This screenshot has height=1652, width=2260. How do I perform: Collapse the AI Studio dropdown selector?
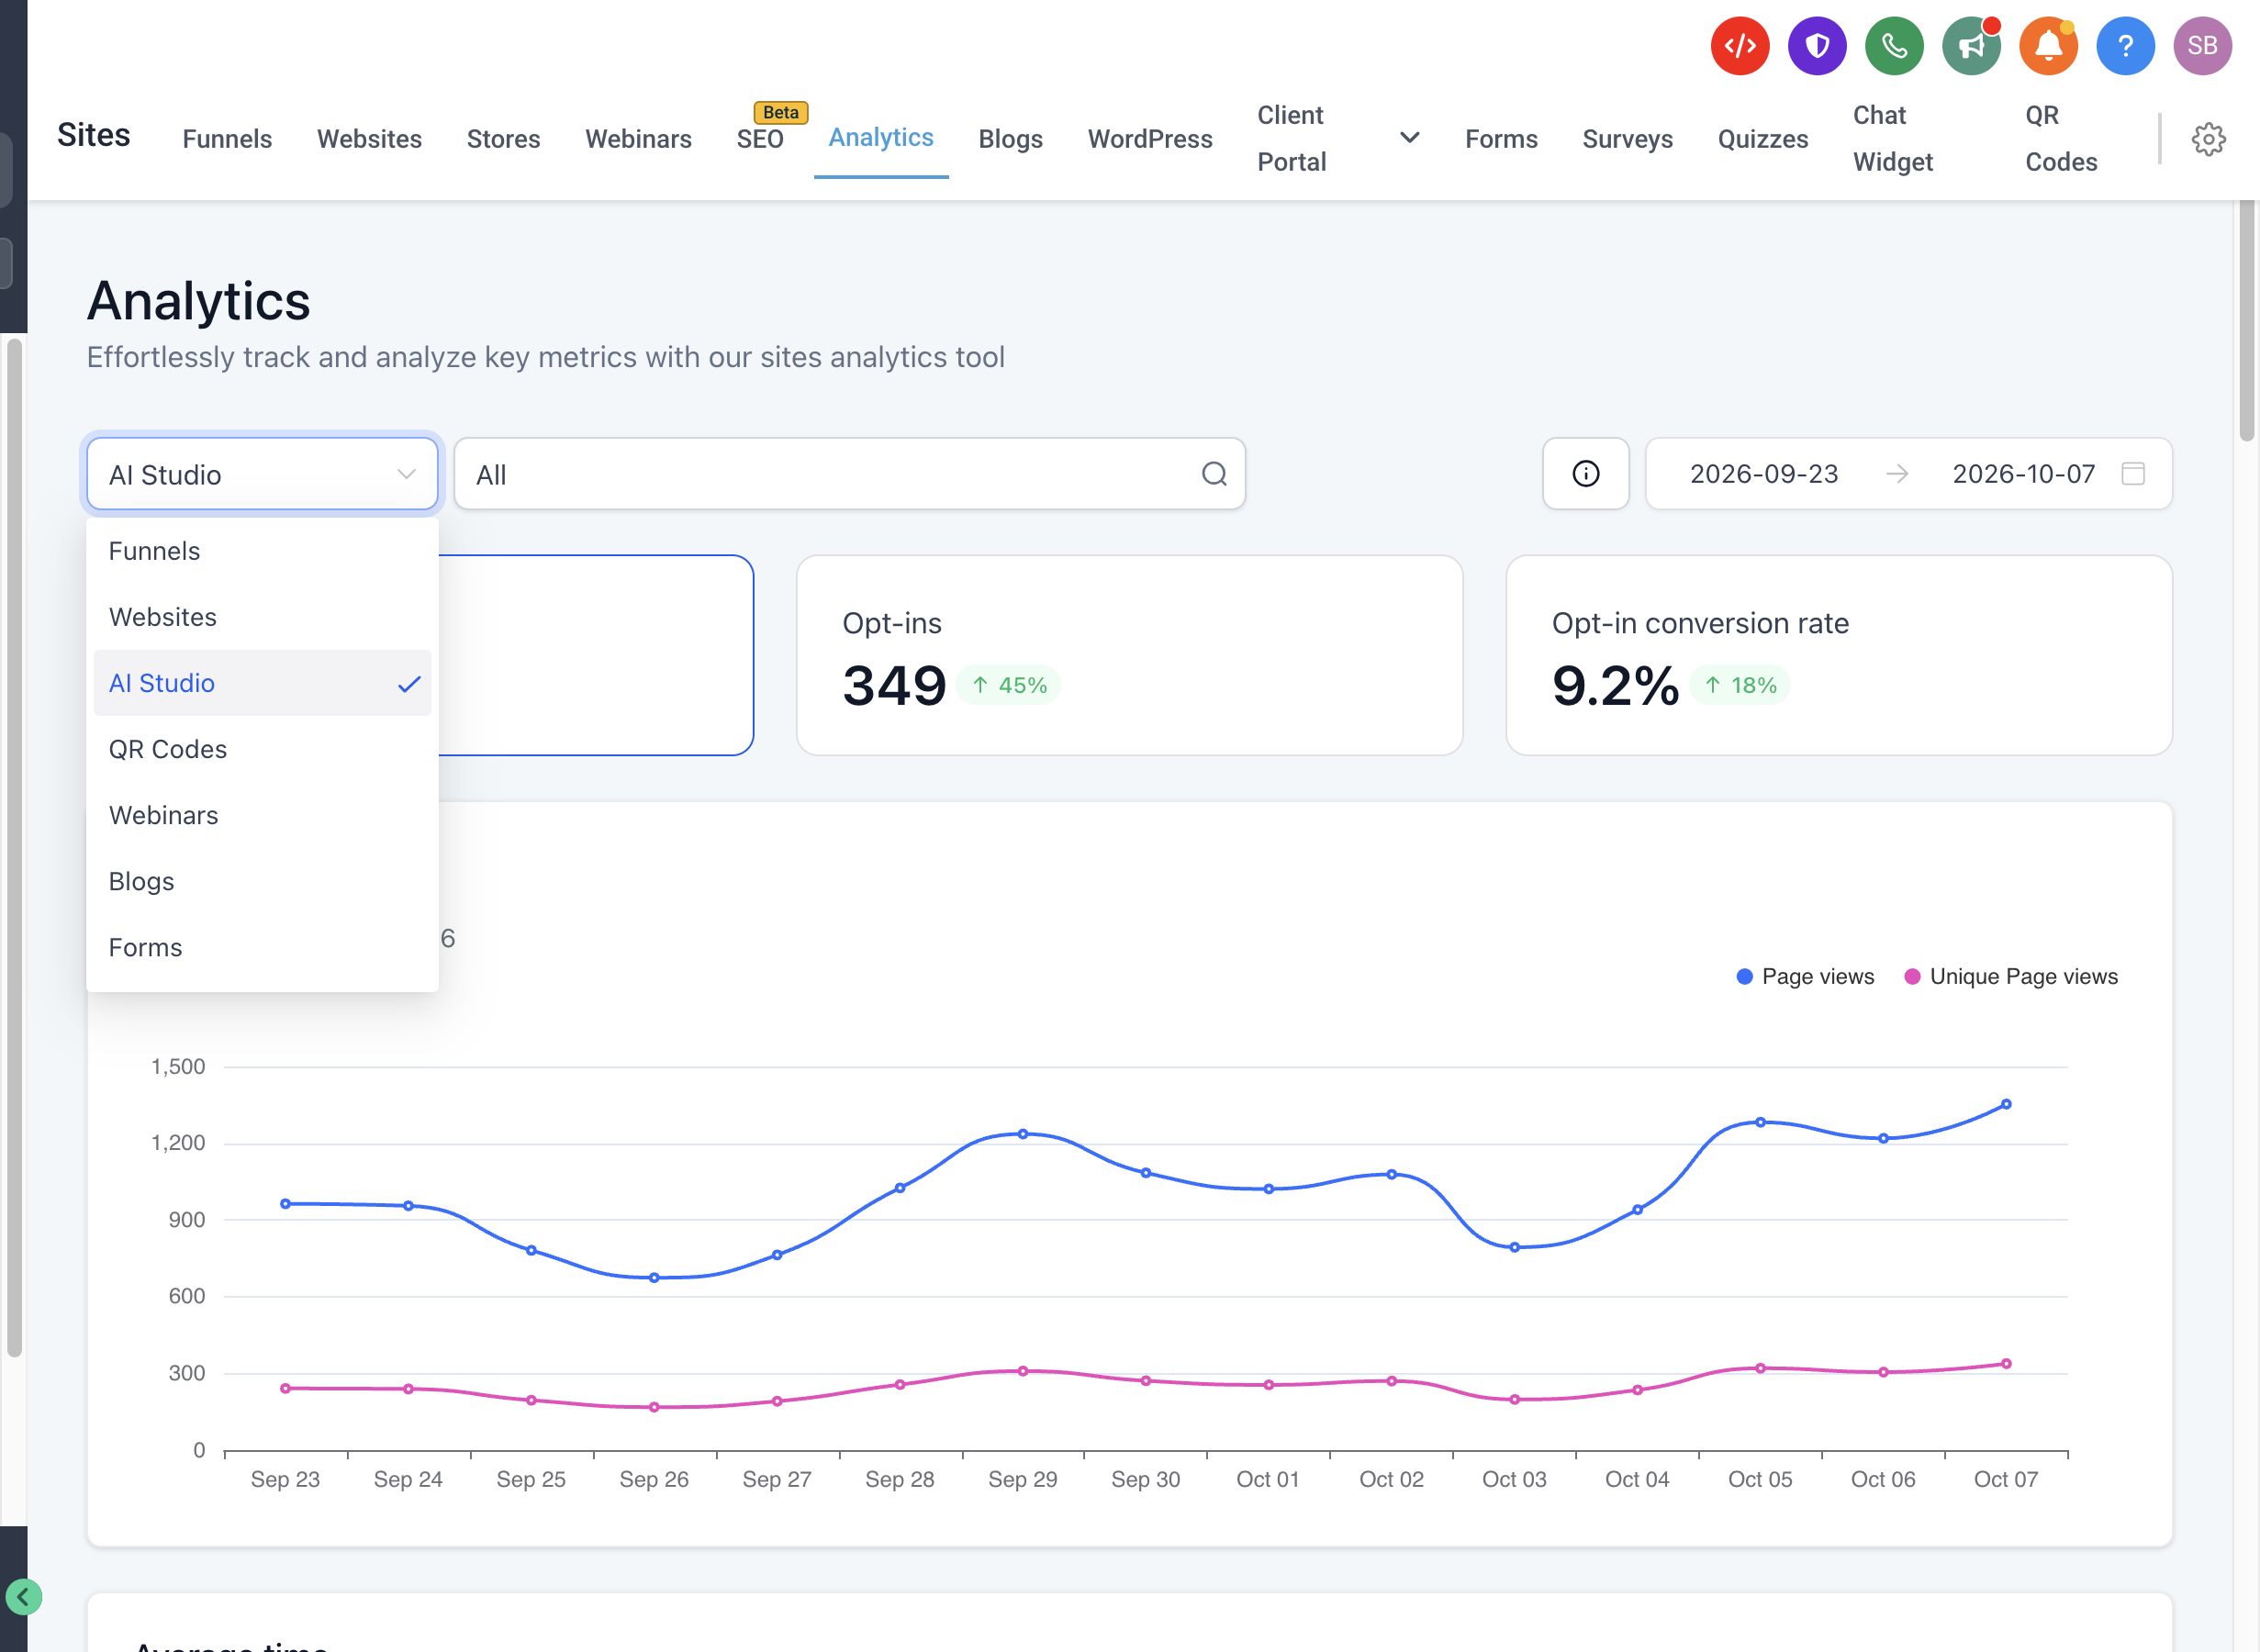click(262, 474)
